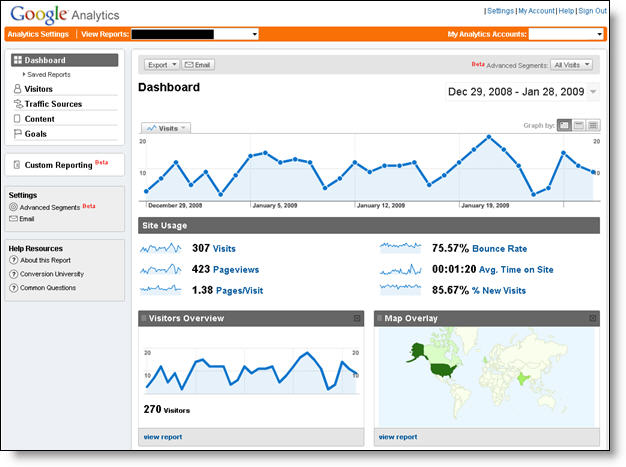Click the Bounce Rate sparkline thumbnail
Image resolution: width=626 pixels, height=467 pixels.
400,248
